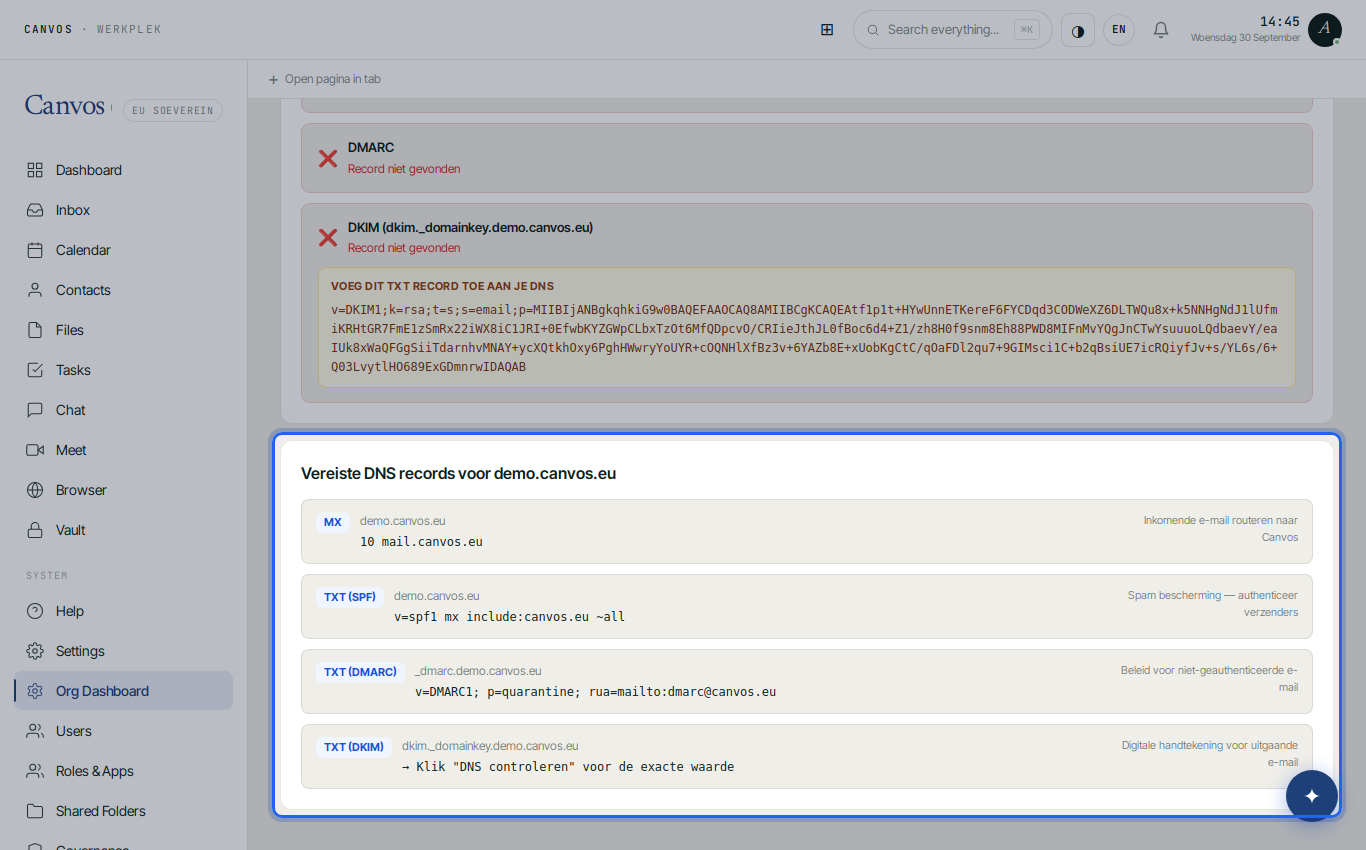Click the Meet video camera icon
This screenshot has width=1366, height=850.
pos(35,450)
